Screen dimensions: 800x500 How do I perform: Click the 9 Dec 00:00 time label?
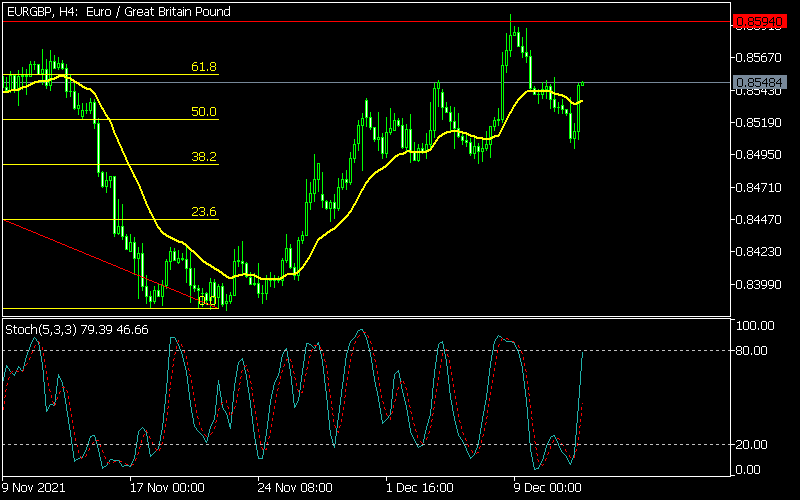pos(547,488)
